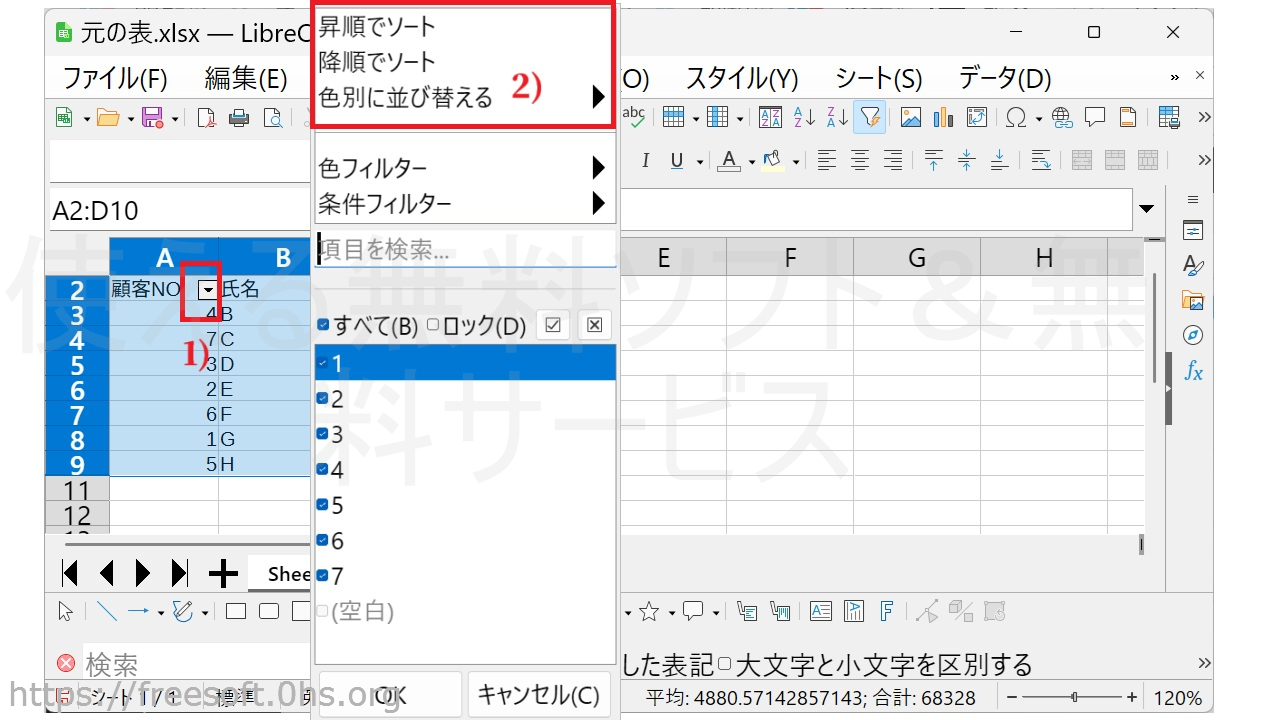The width and height of the screenshot is (1280, 720).
Task: Open the Functions sidebar panel icon
Action: 1193,371
